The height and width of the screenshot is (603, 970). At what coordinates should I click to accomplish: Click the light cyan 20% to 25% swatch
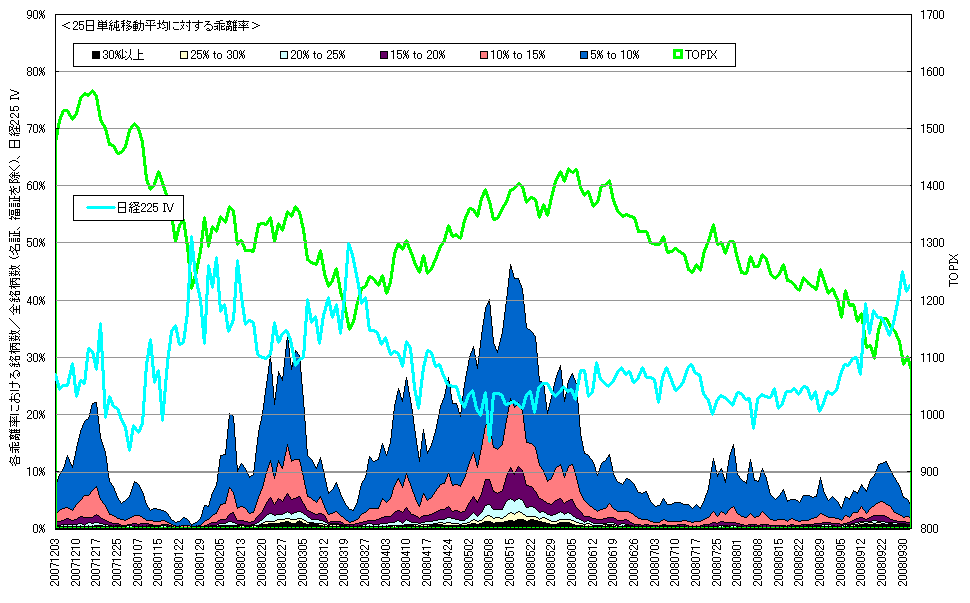[284, 55]
